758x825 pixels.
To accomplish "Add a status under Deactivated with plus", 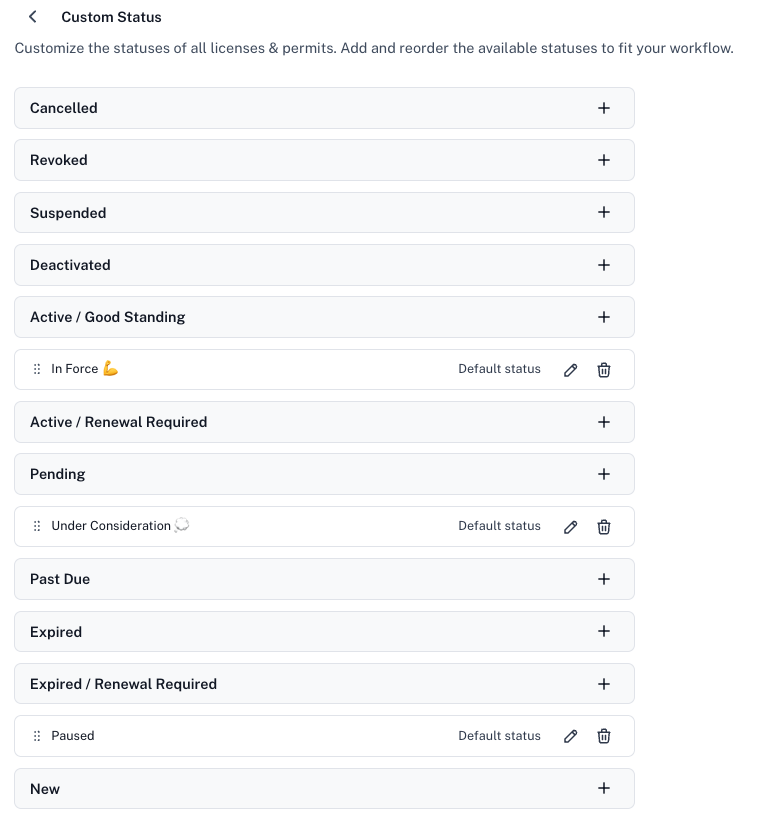I will (x=604, y=265).
